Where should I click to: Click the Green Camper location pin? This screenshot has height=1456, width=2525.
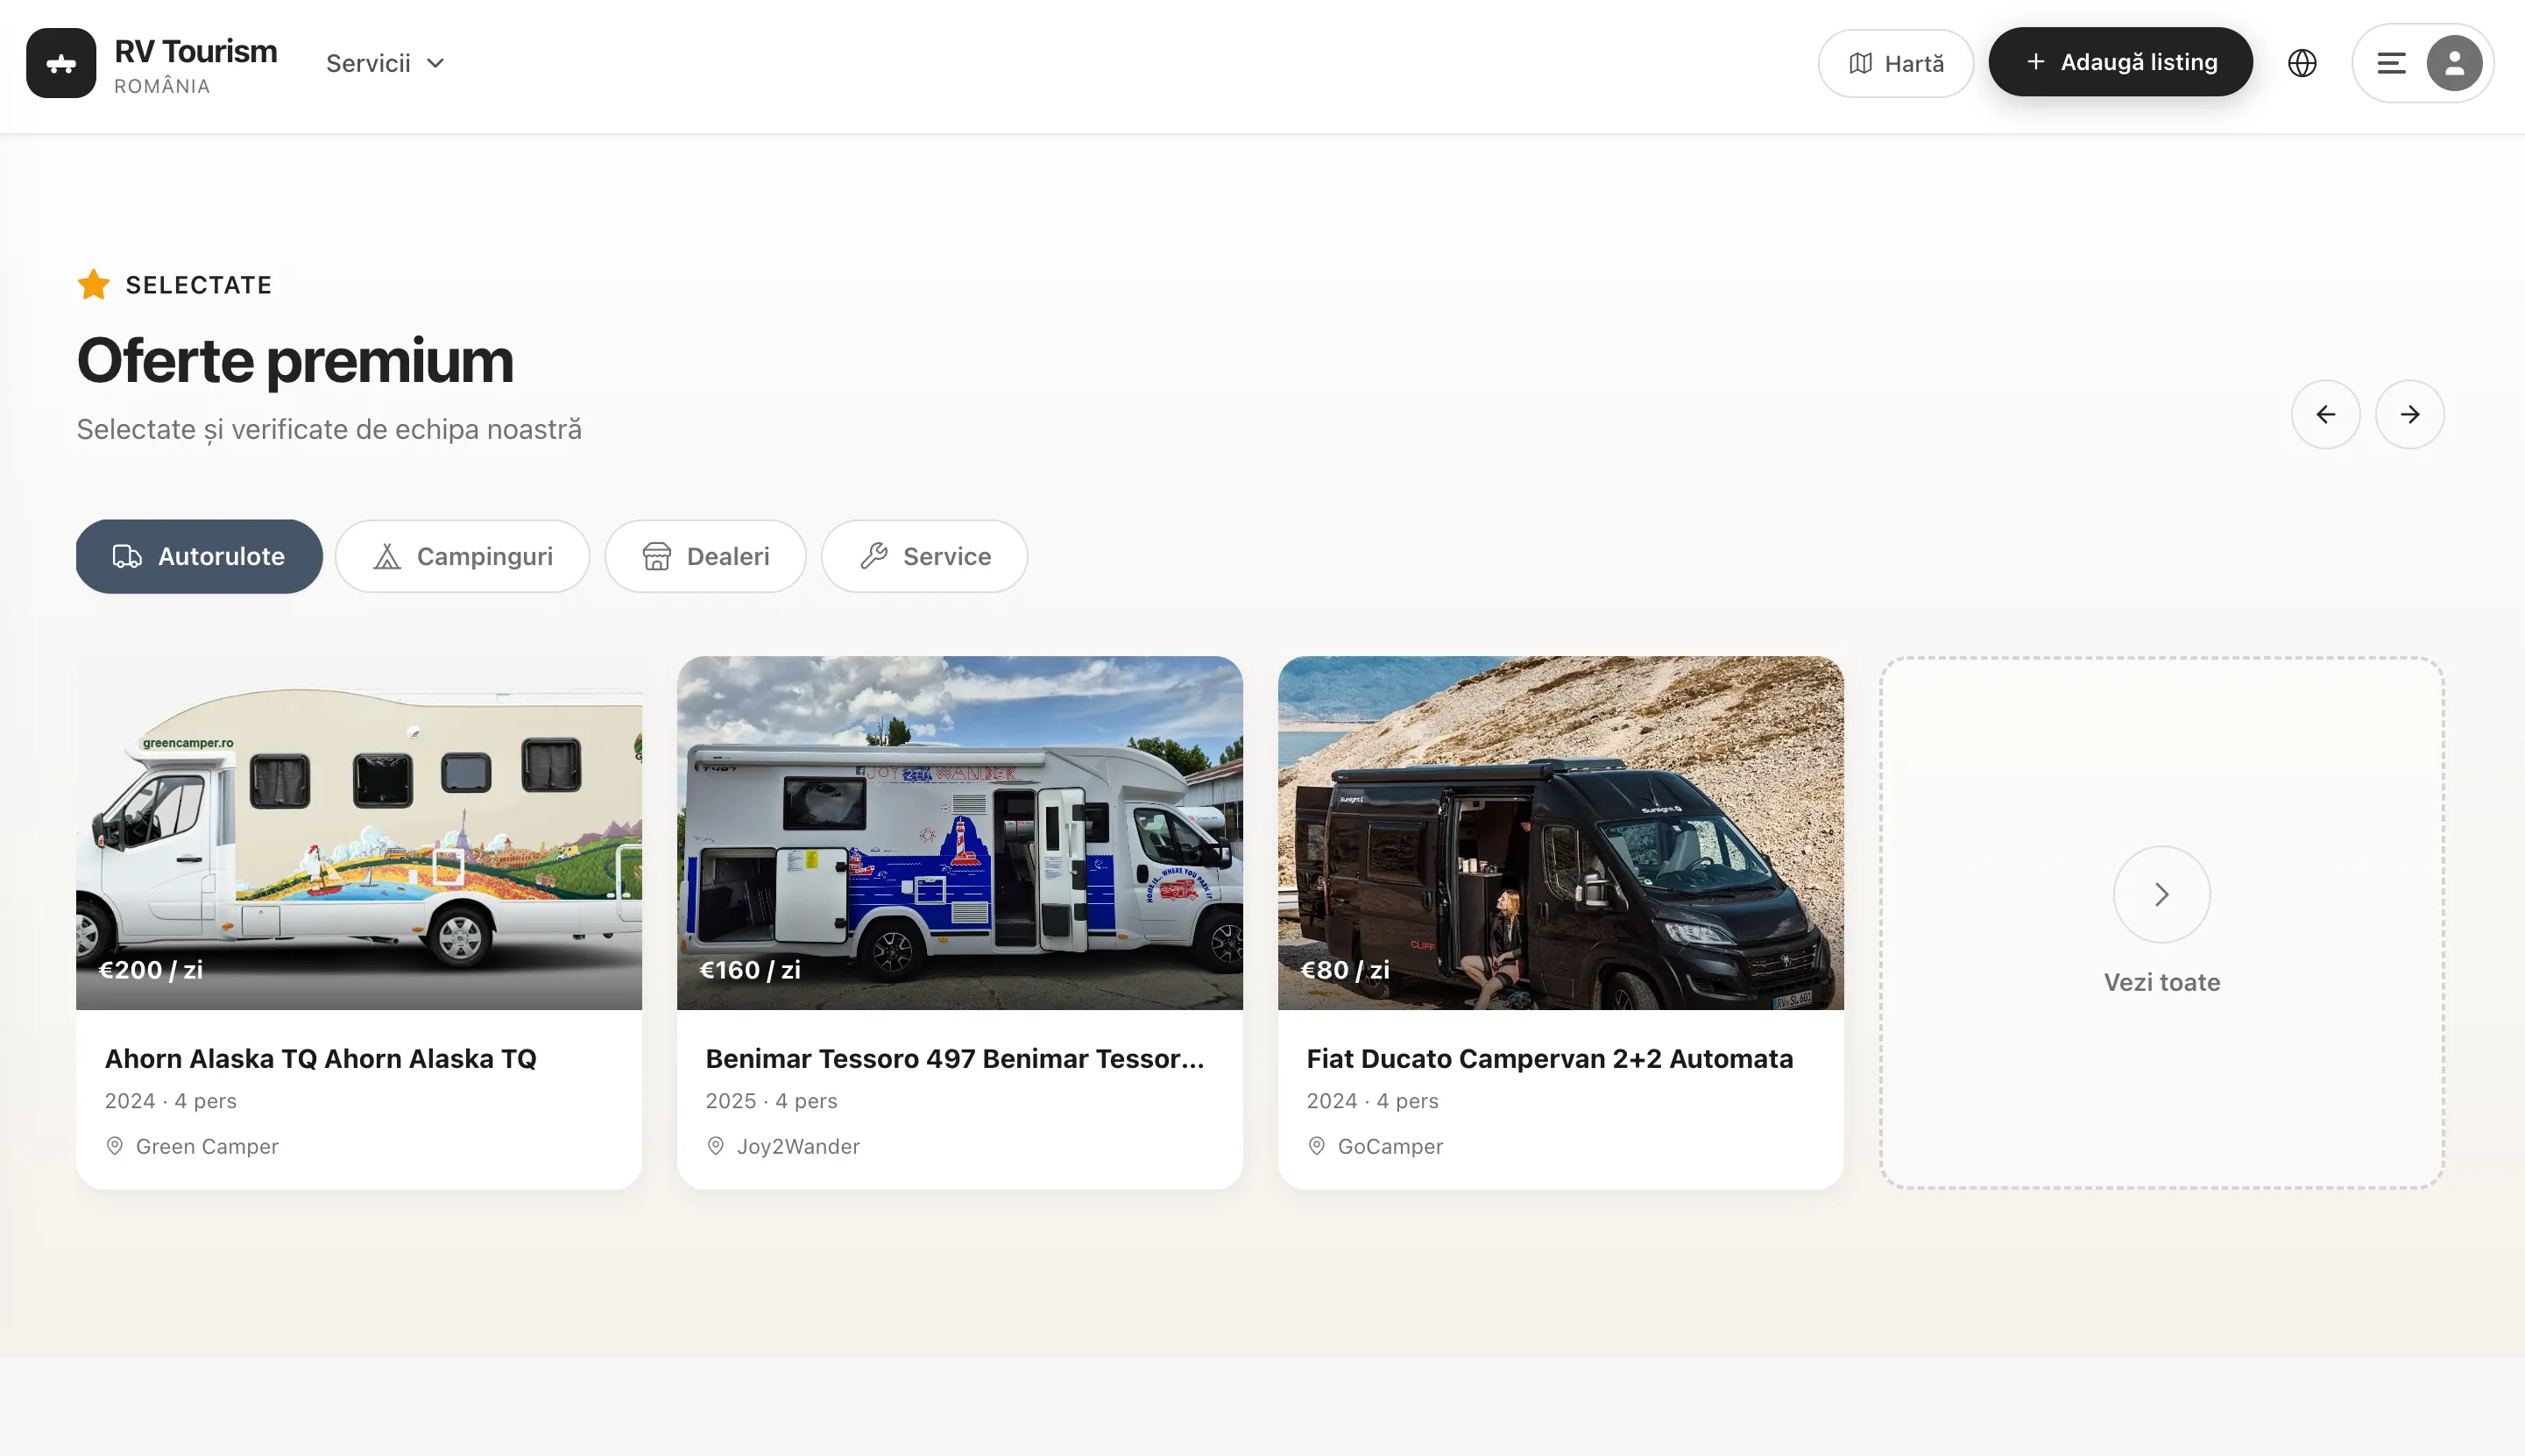(x=115, y=1146)
